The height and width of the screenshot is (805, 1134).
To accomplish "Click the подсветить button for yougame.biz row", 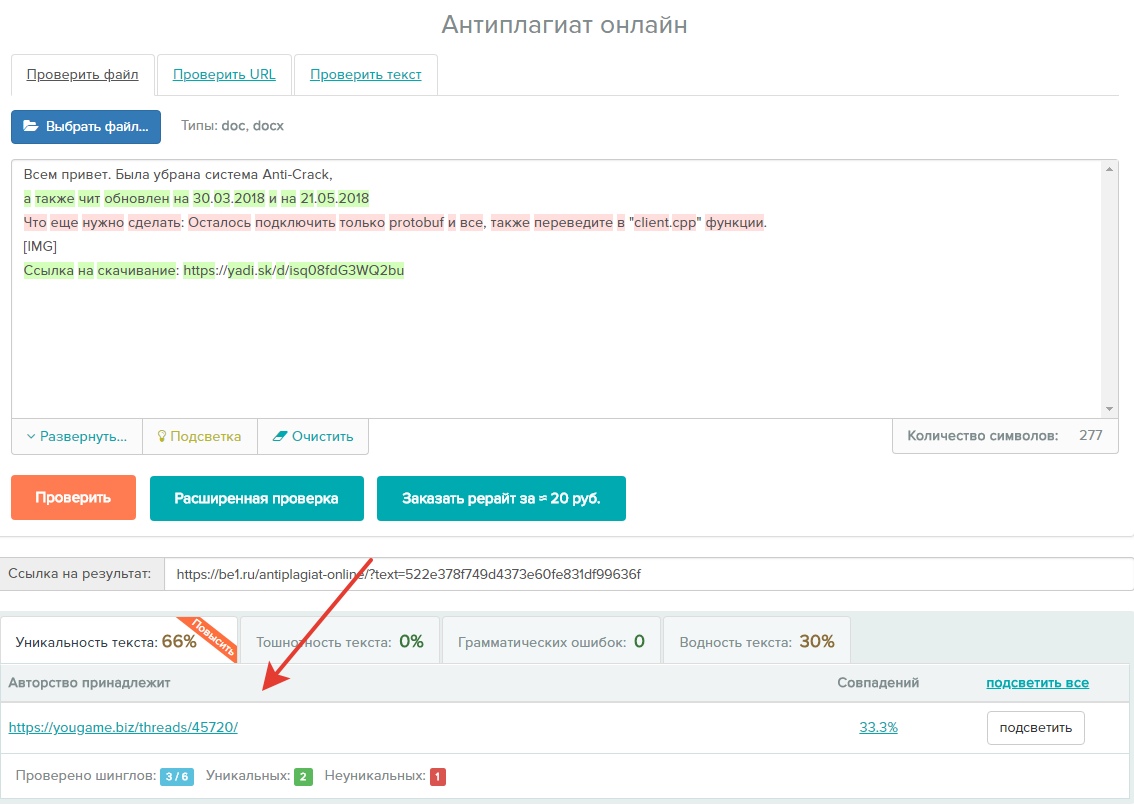I will [x=1036, y=728].
